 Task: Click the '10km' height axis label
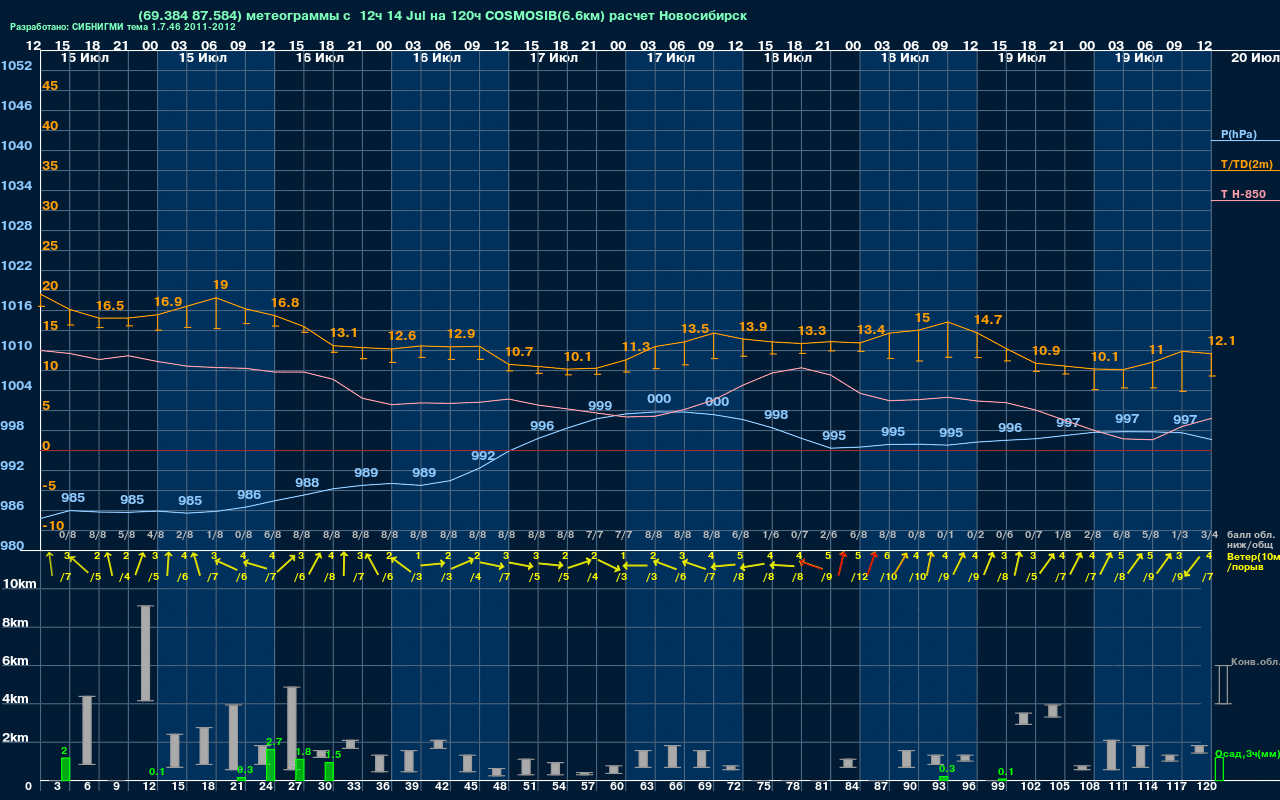[x=18, y=584]
